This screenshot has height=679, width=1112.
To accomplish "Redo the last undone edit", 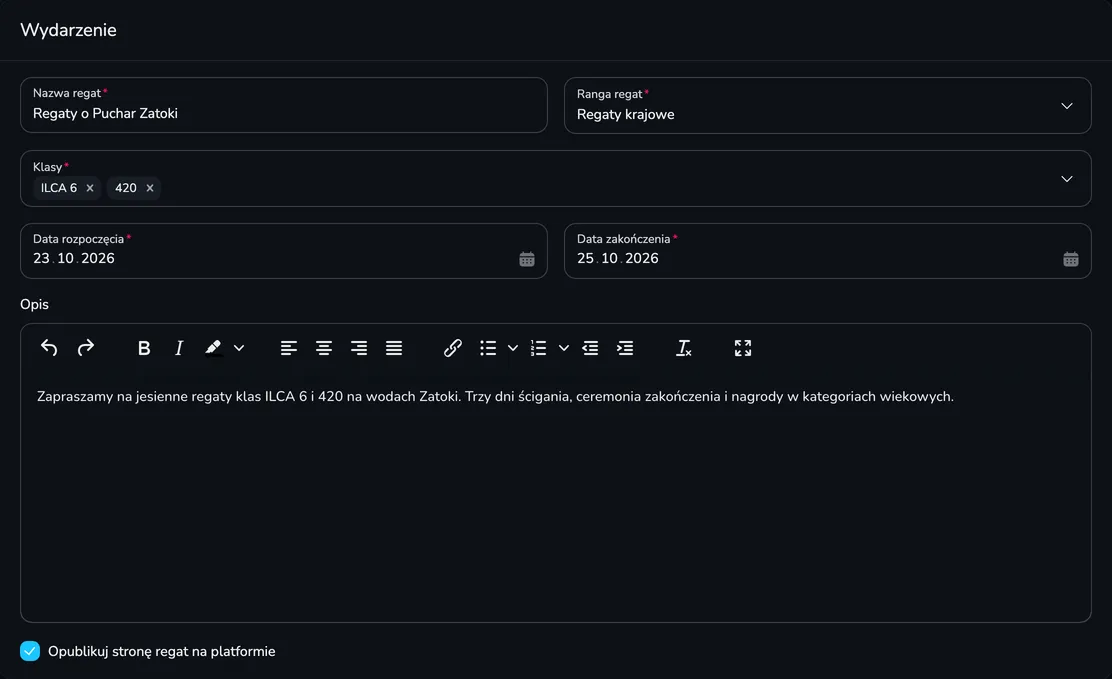I will point(86,348).
